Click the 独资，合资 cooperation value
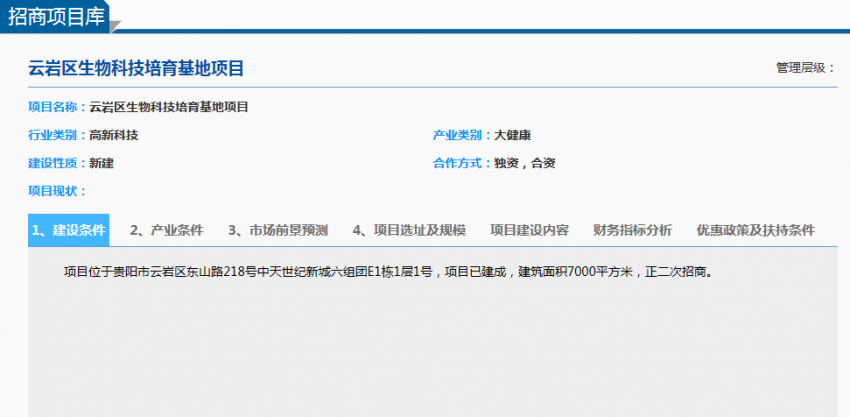Image resolution: width=850 pixels, height=417 pixels. click(x=524, y=163)
